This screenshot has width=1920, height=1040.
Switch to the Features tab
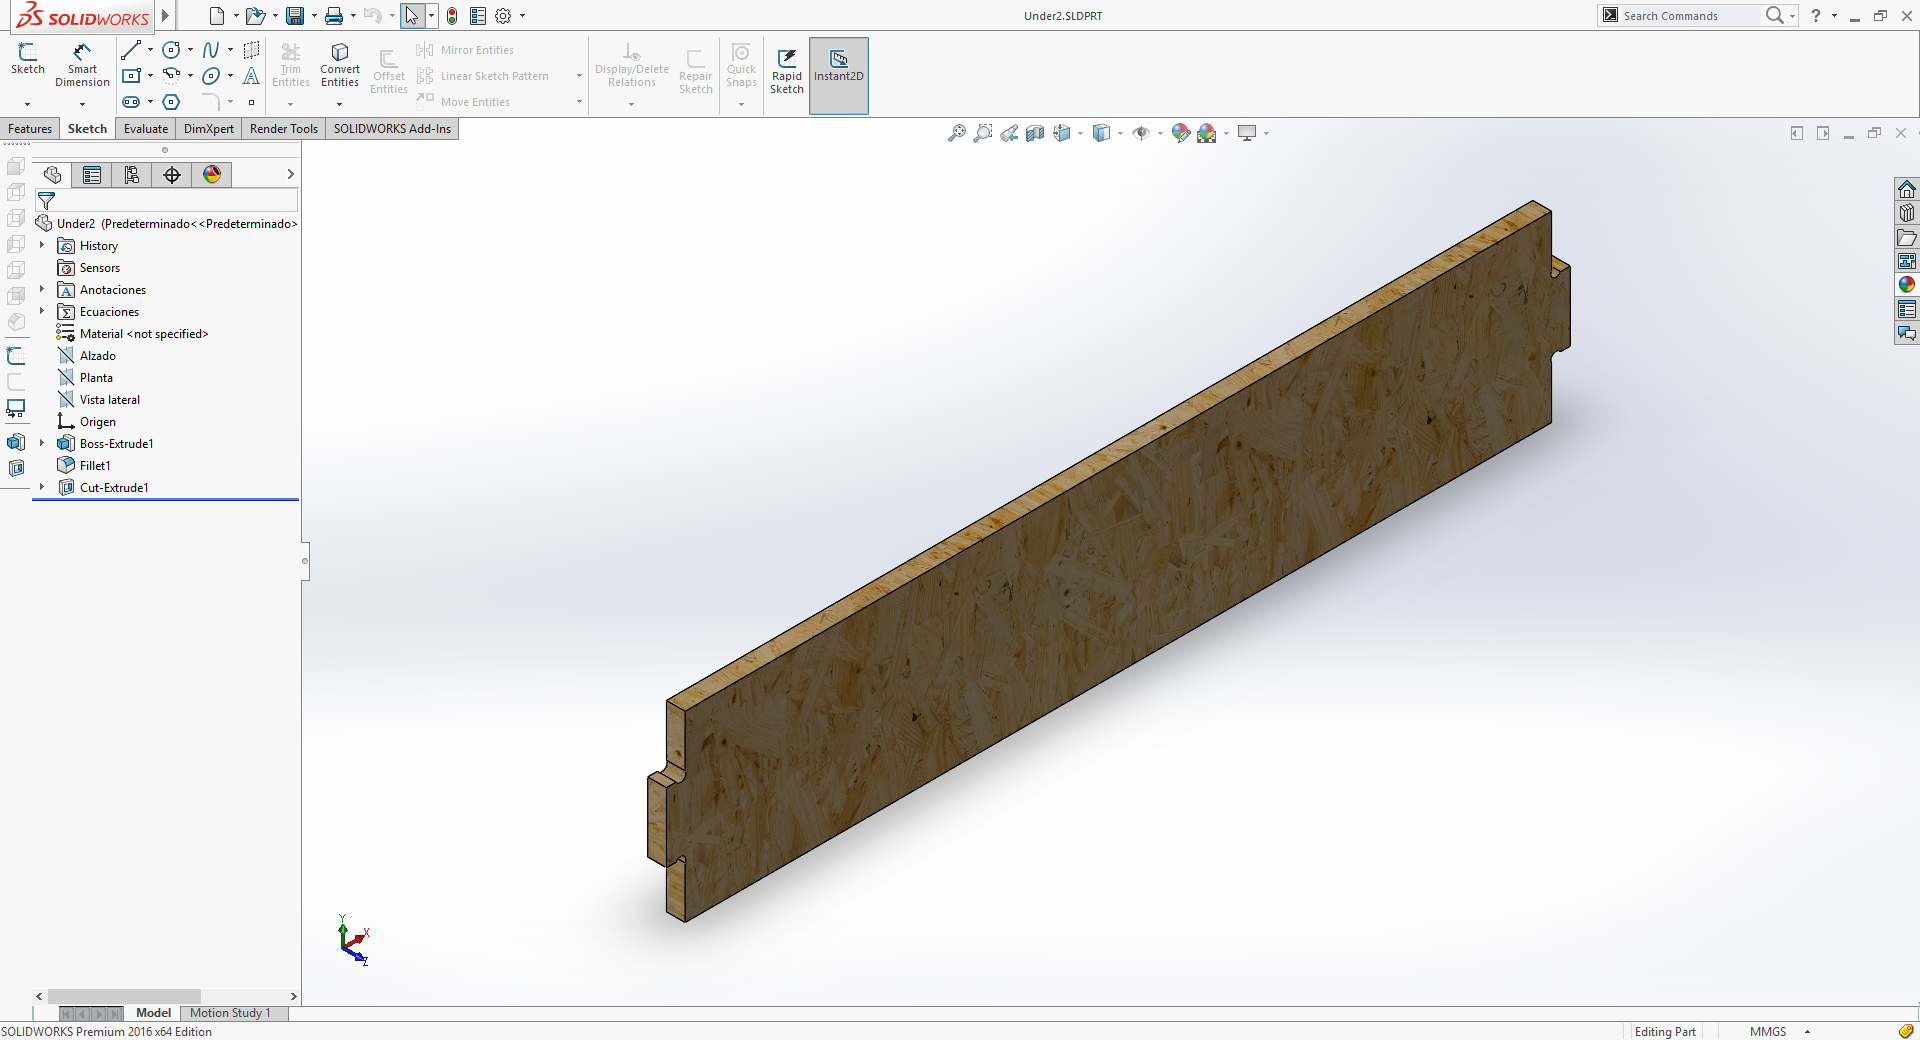point(30,129)
